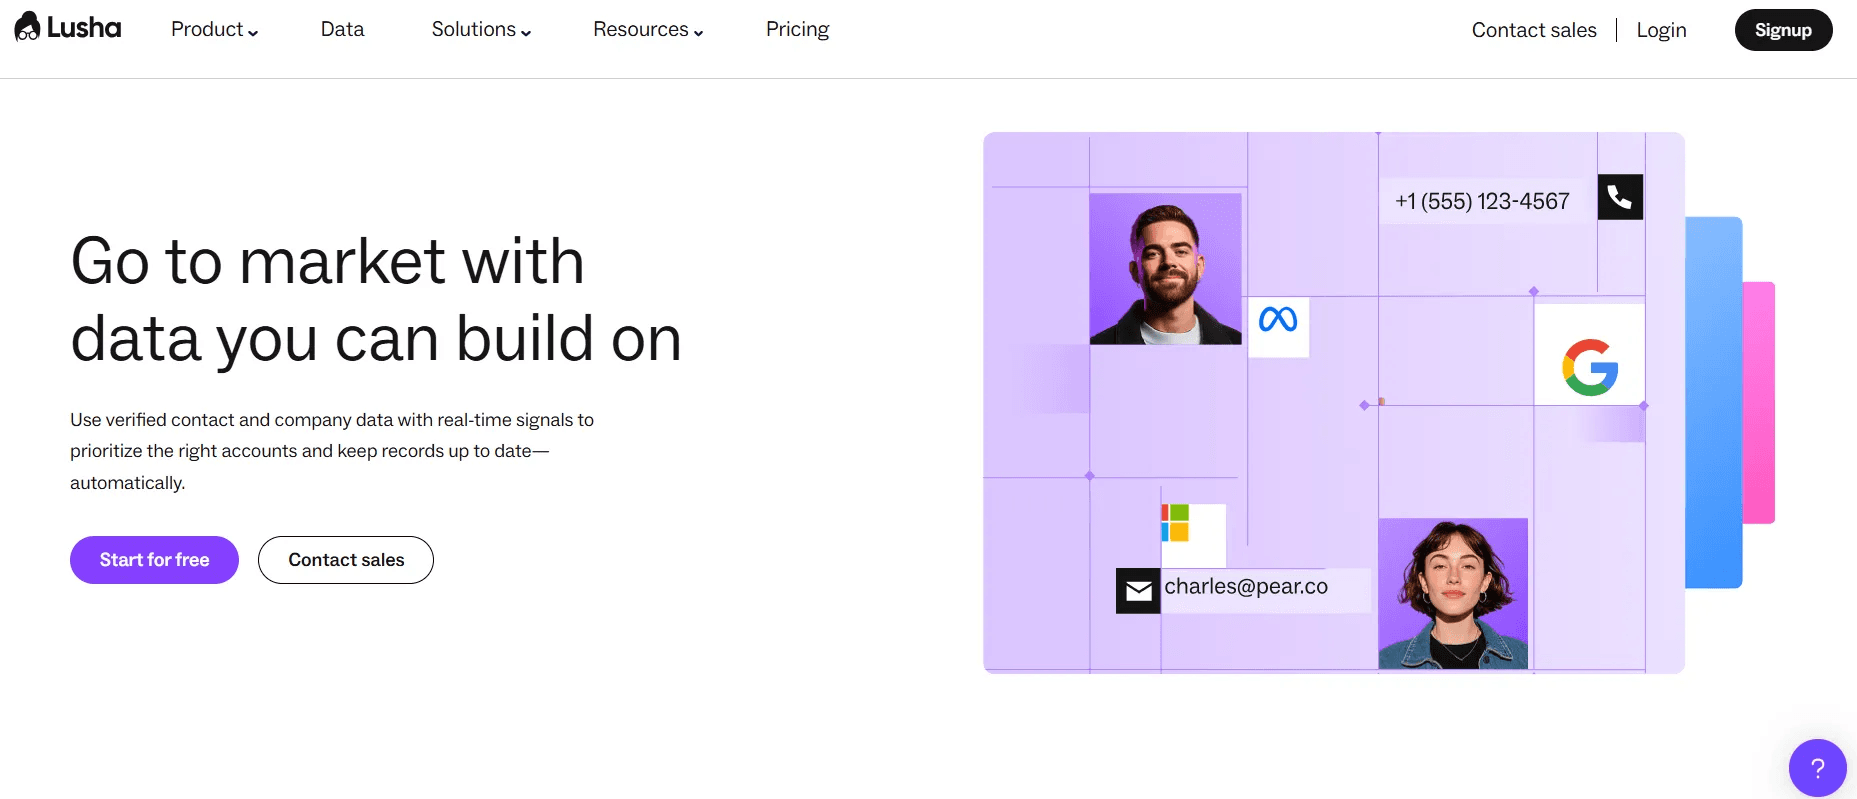The image size is (1857, 799).
Task: Click the purple Start for free button
Action: click(x=154, y=560)
